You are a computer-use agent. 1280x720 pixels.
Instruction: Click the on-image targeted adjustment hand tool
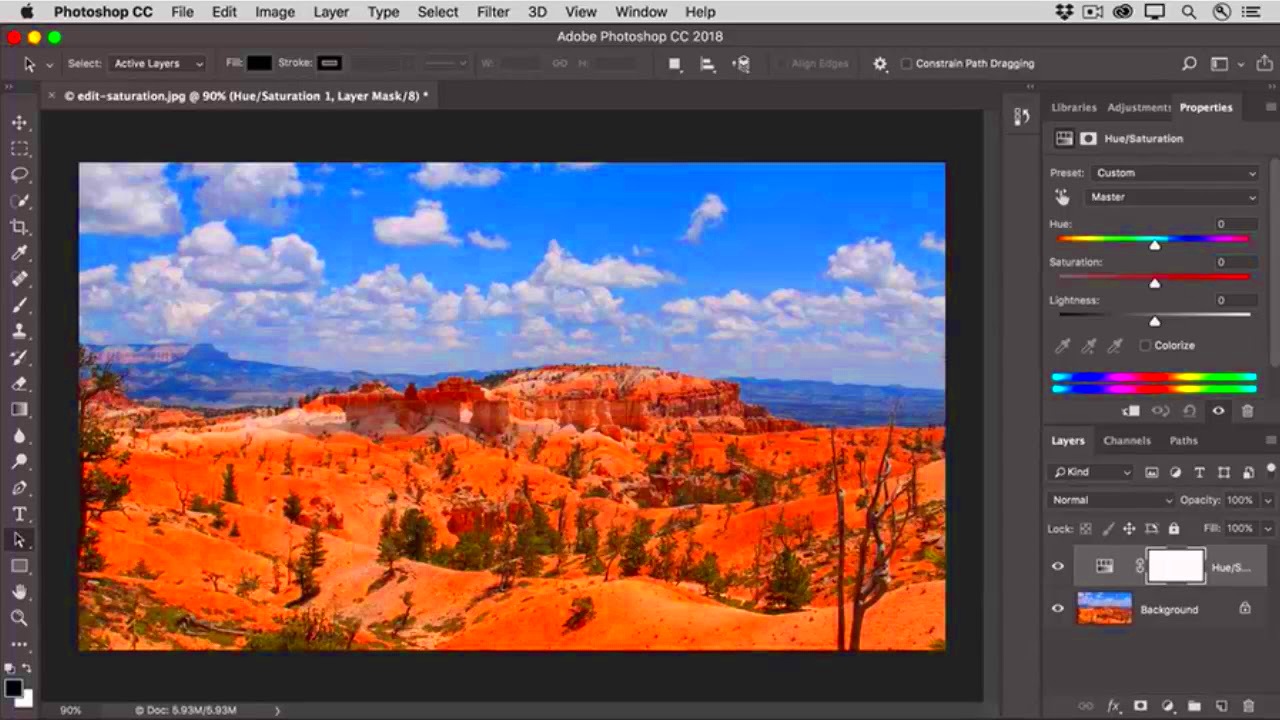point(1062,197)
